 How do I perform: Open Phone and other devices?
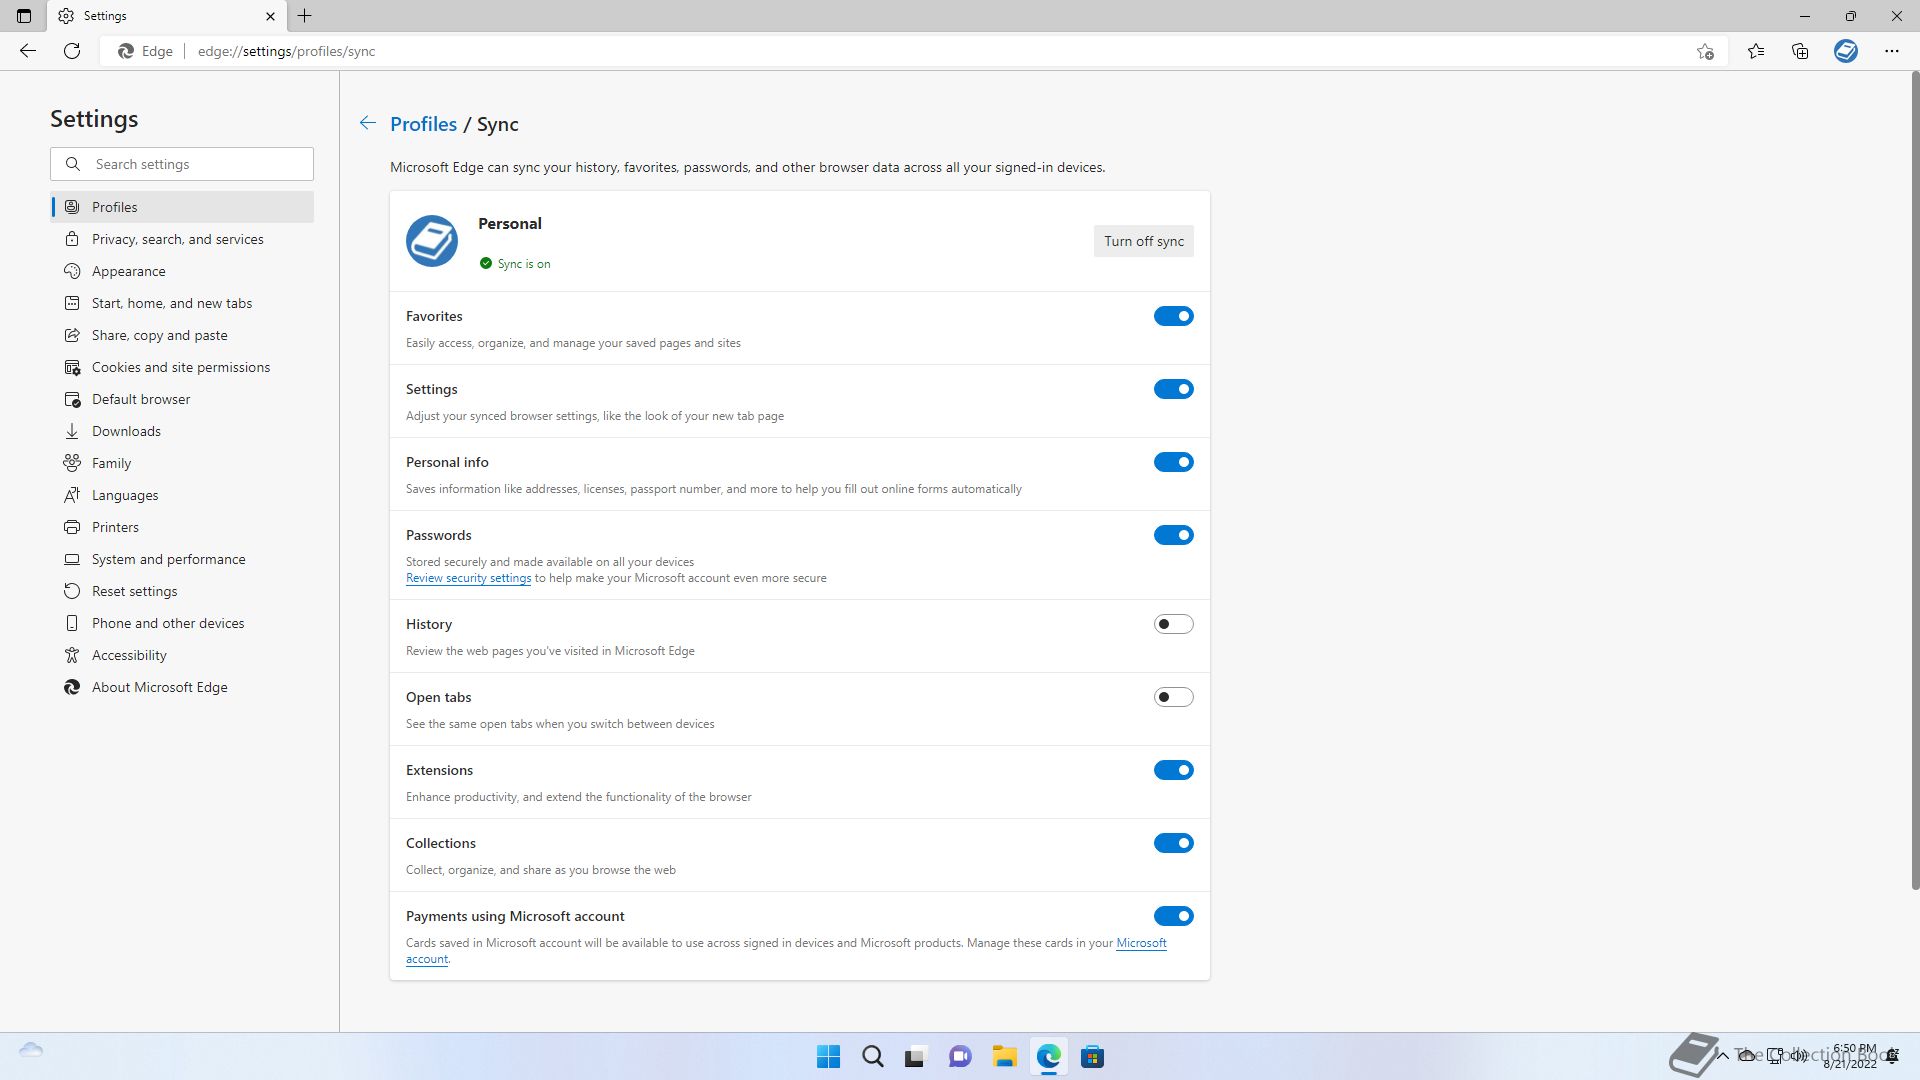(x=182, y=623)
